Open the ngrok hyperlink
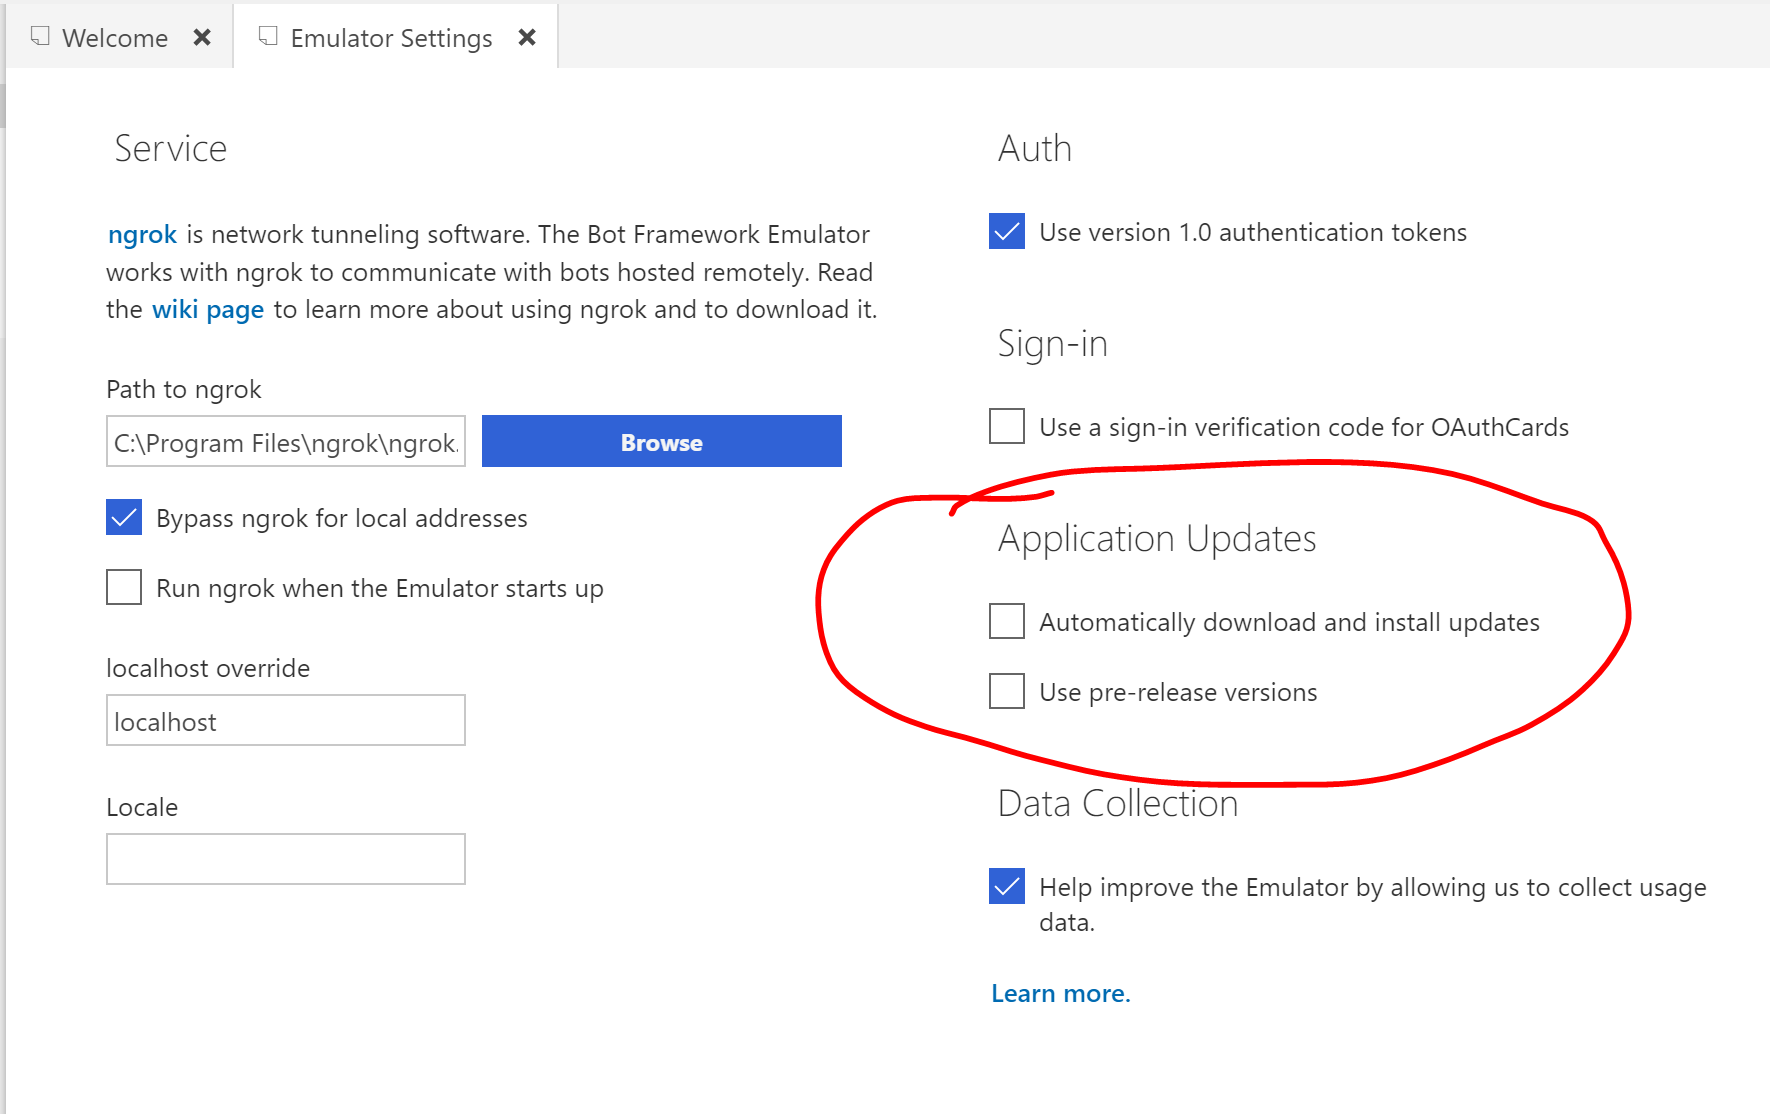1770x1114 pixels. [141, 234]
